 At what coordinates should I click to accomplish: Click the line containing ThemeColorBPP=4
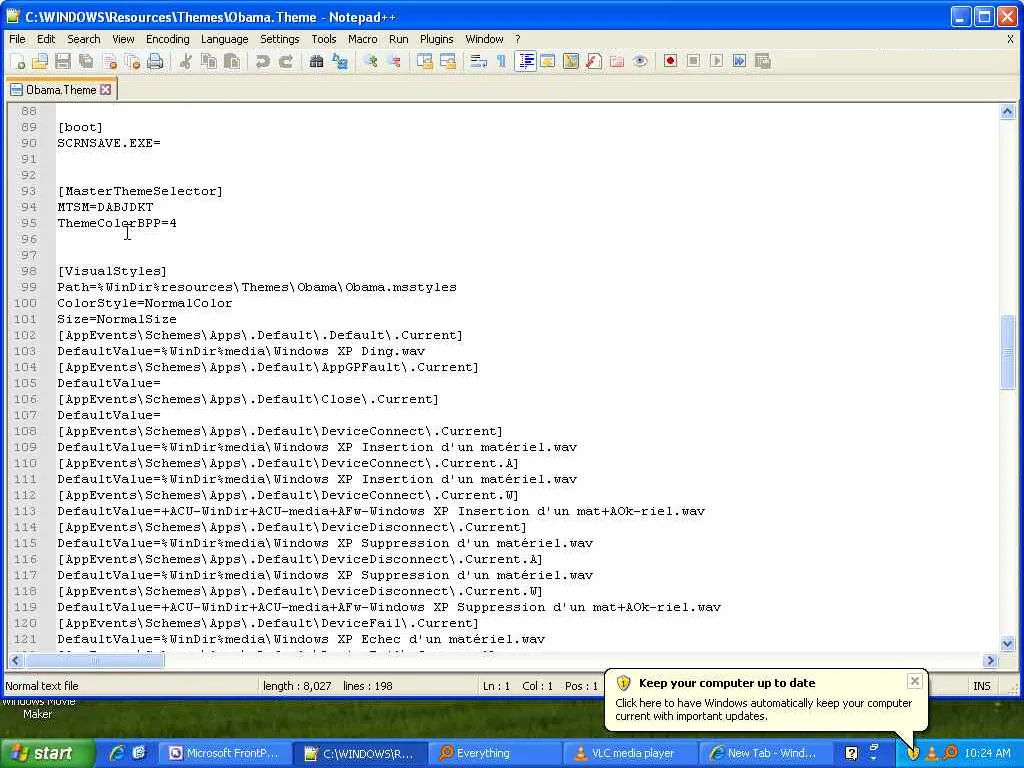[x=117, y=223]
